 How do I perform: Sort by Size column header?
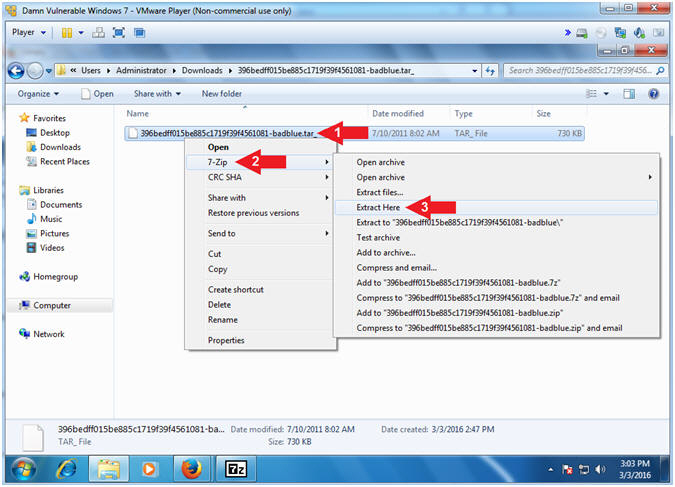tap(543, 114)
